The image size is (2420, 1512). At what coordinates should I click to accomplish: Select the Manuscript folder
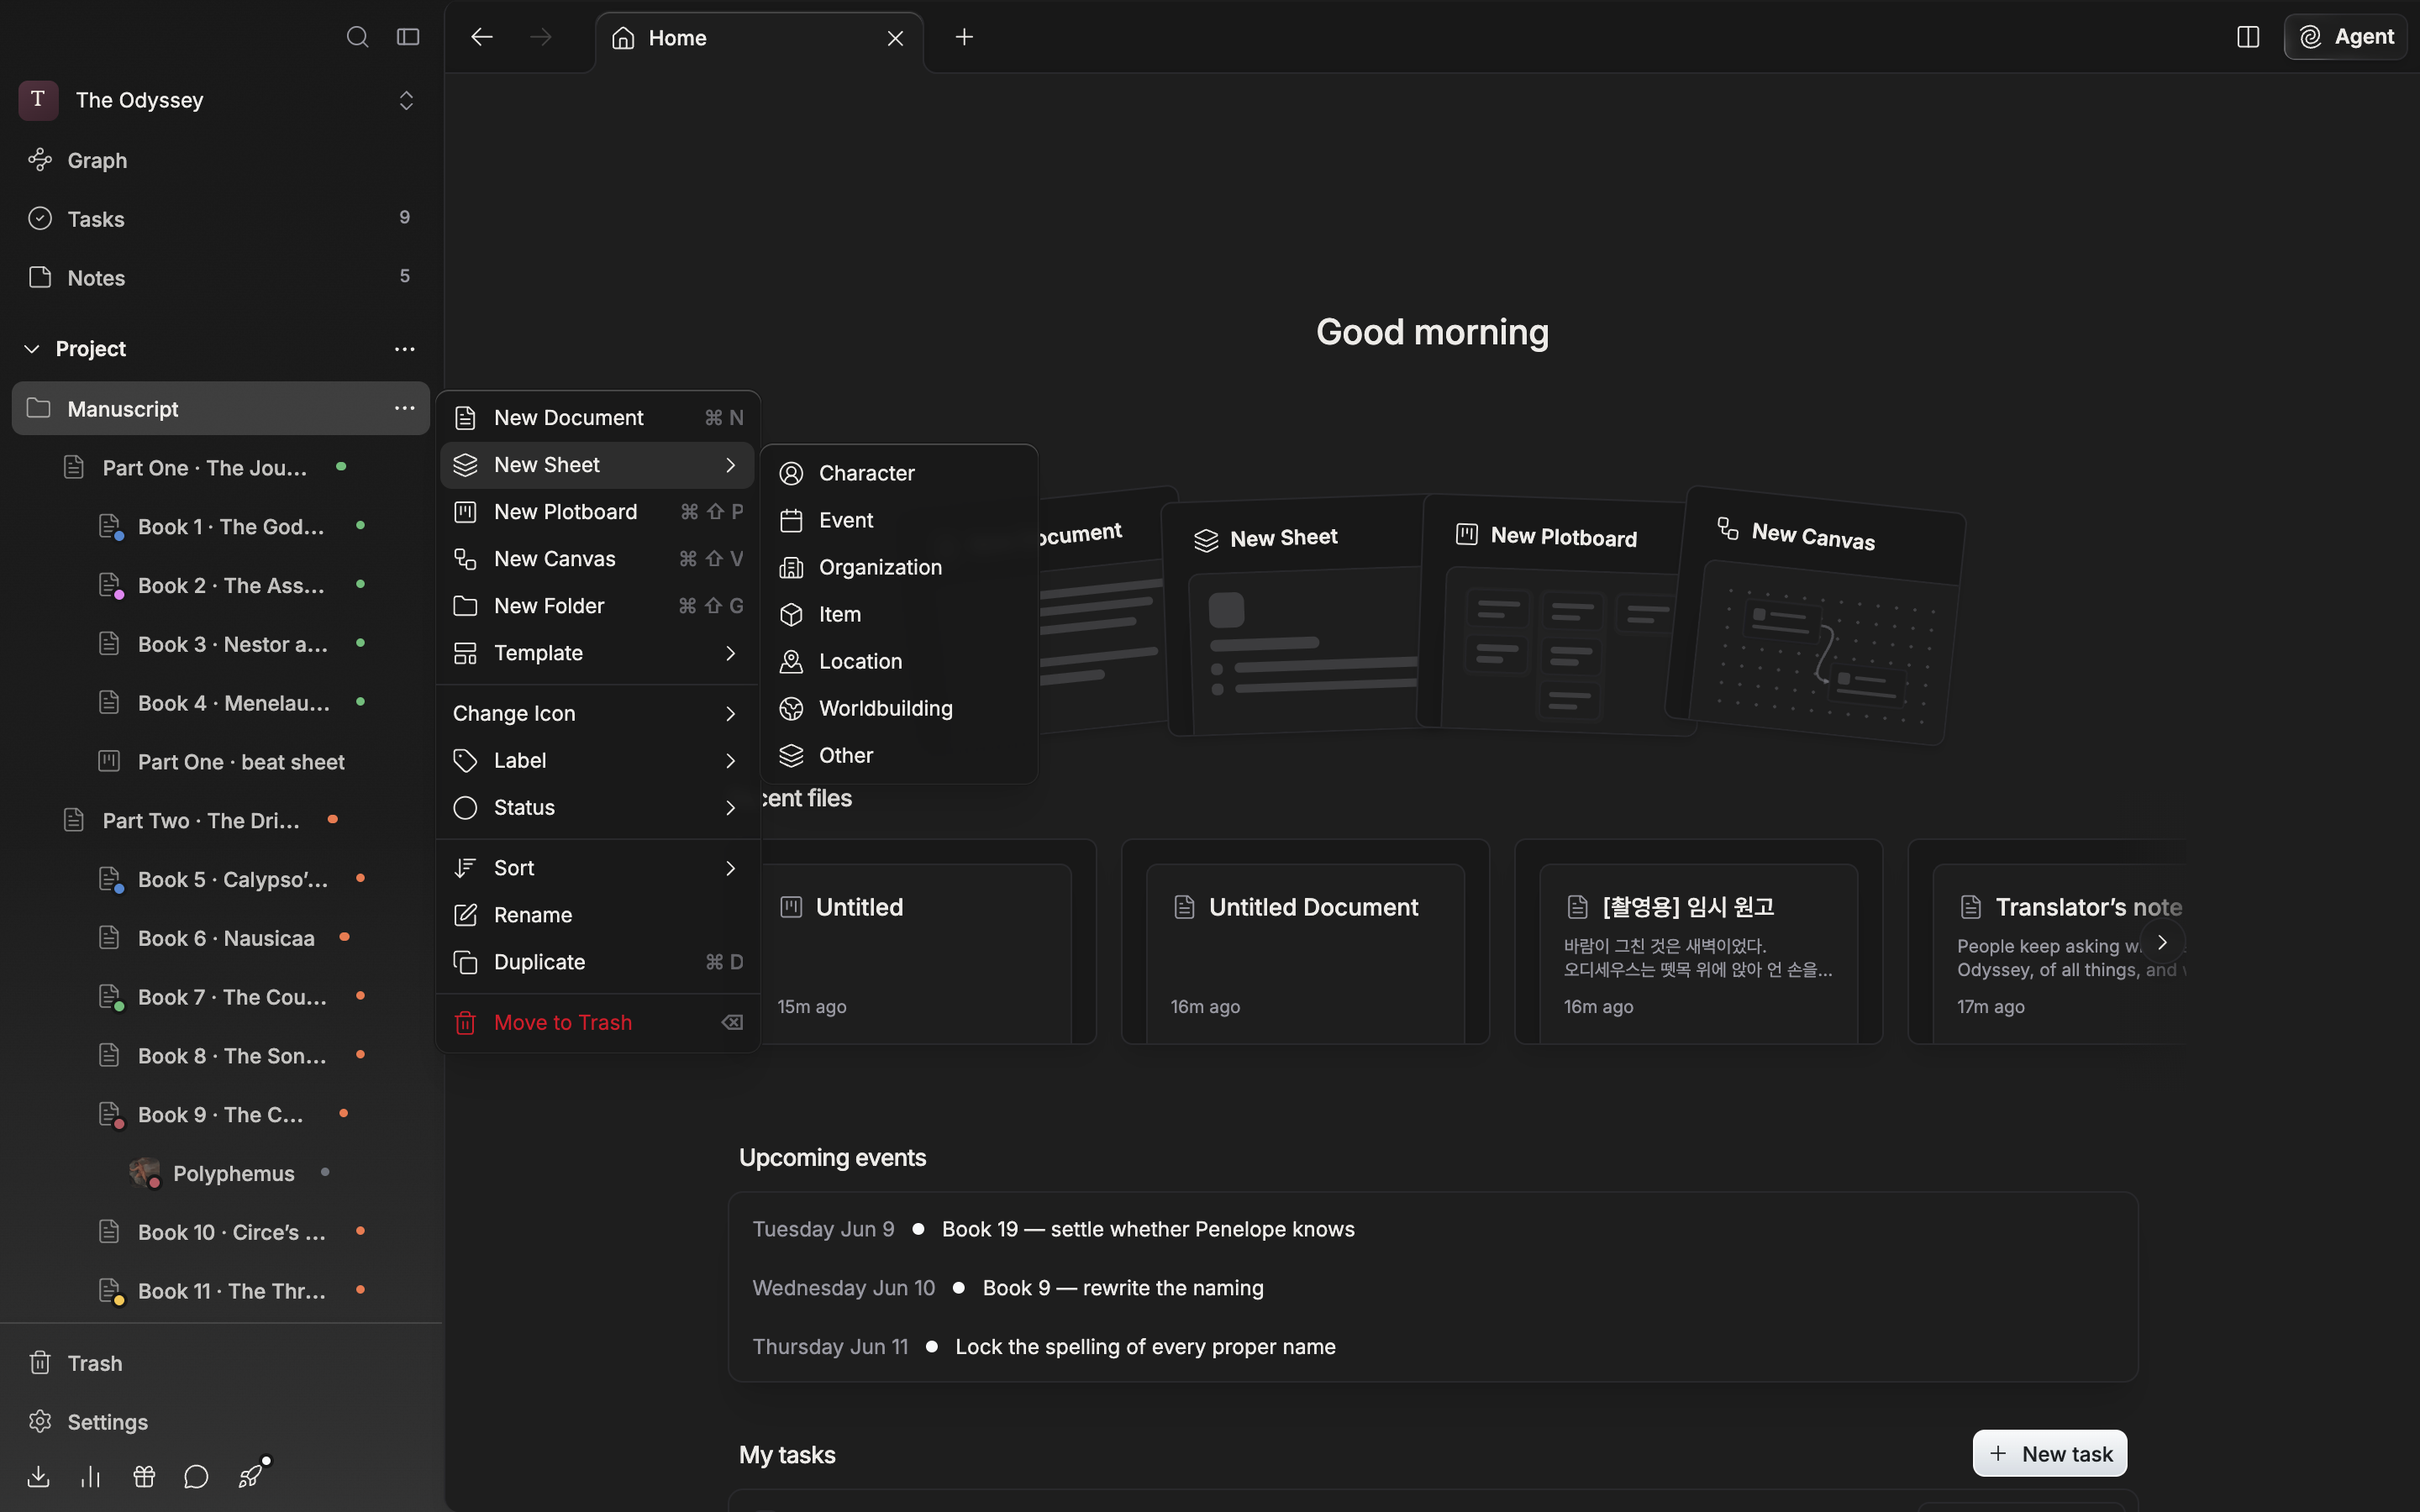point(220,408)
